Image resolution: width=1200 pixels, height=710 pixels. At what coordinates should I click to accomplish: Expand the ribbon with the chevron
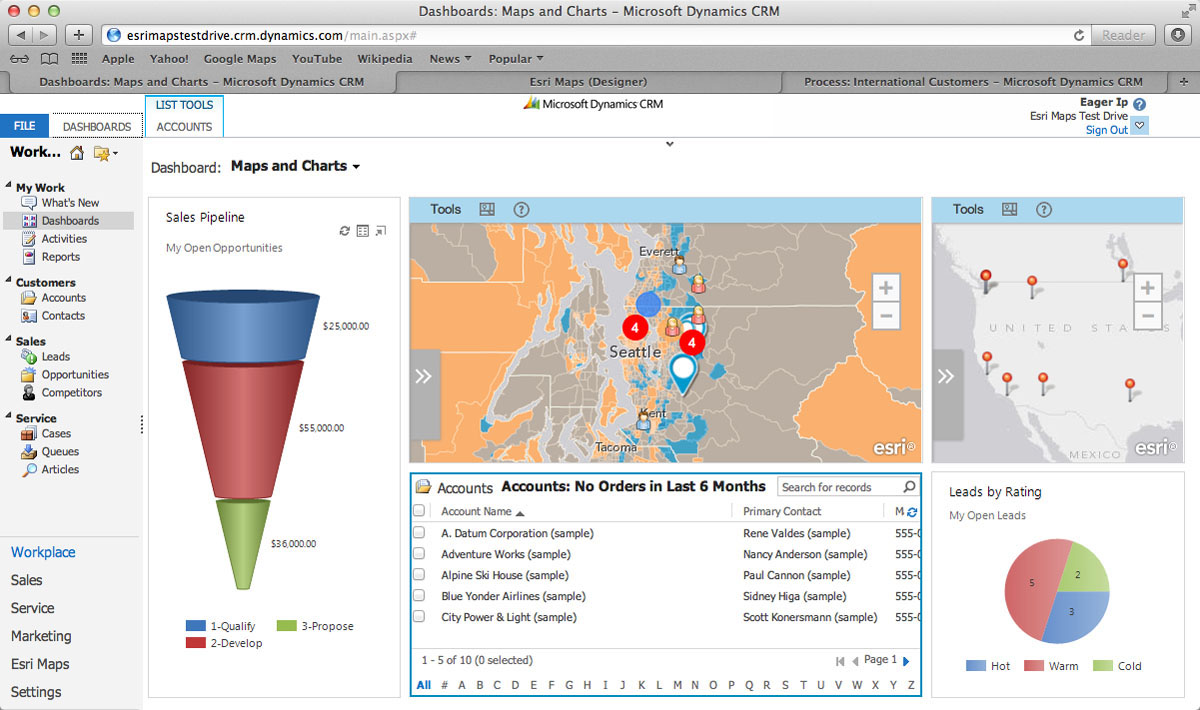(670, 144)
